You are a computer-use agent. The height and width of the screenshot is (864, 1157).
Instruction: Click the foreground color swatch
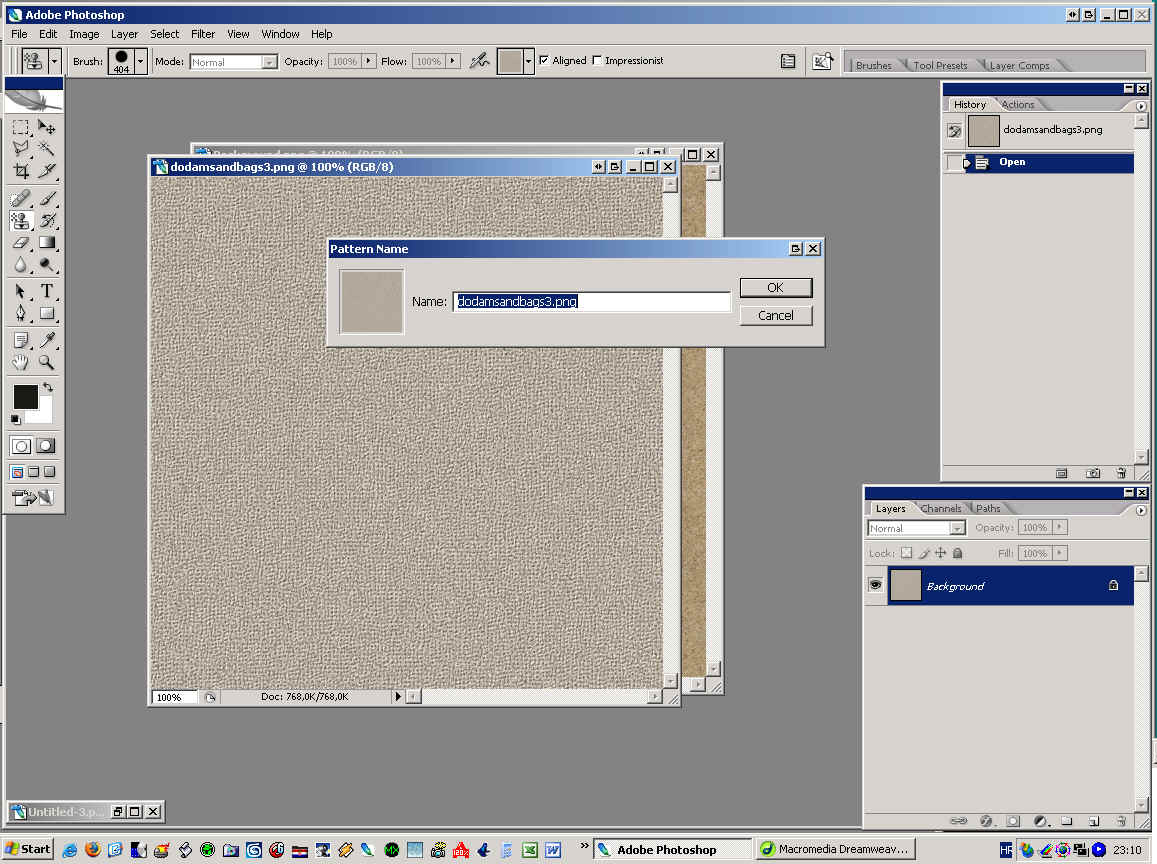(25, 396)
